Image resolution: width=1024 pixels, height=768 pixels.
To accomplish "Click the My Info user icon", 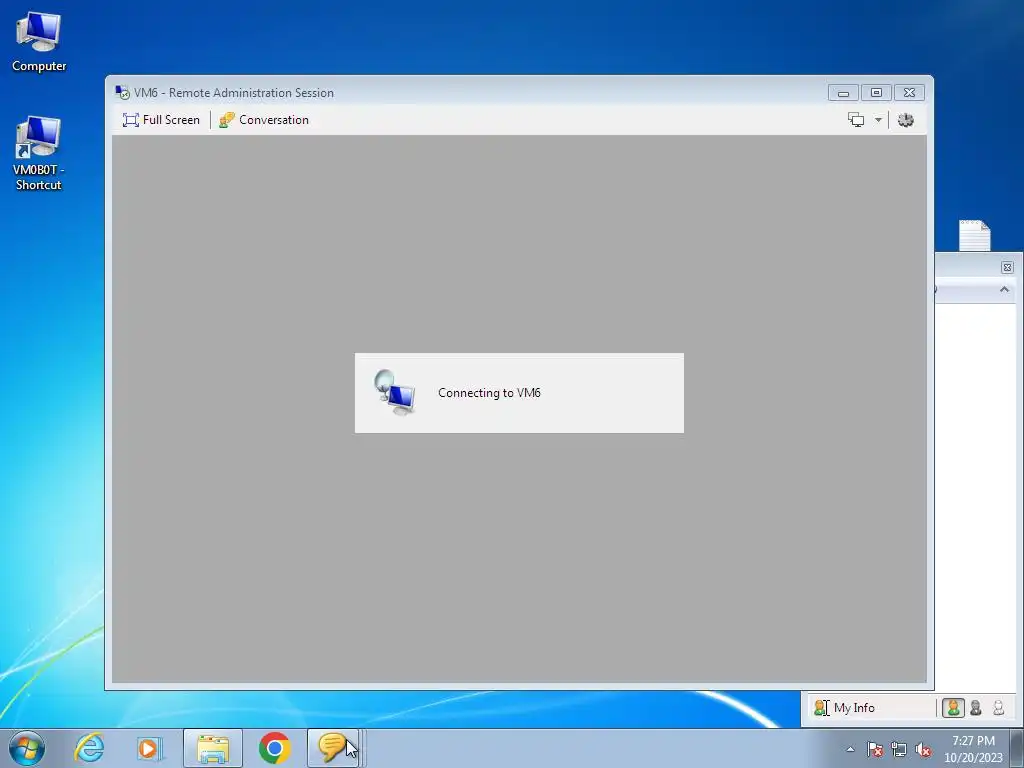I will point(821,707).
